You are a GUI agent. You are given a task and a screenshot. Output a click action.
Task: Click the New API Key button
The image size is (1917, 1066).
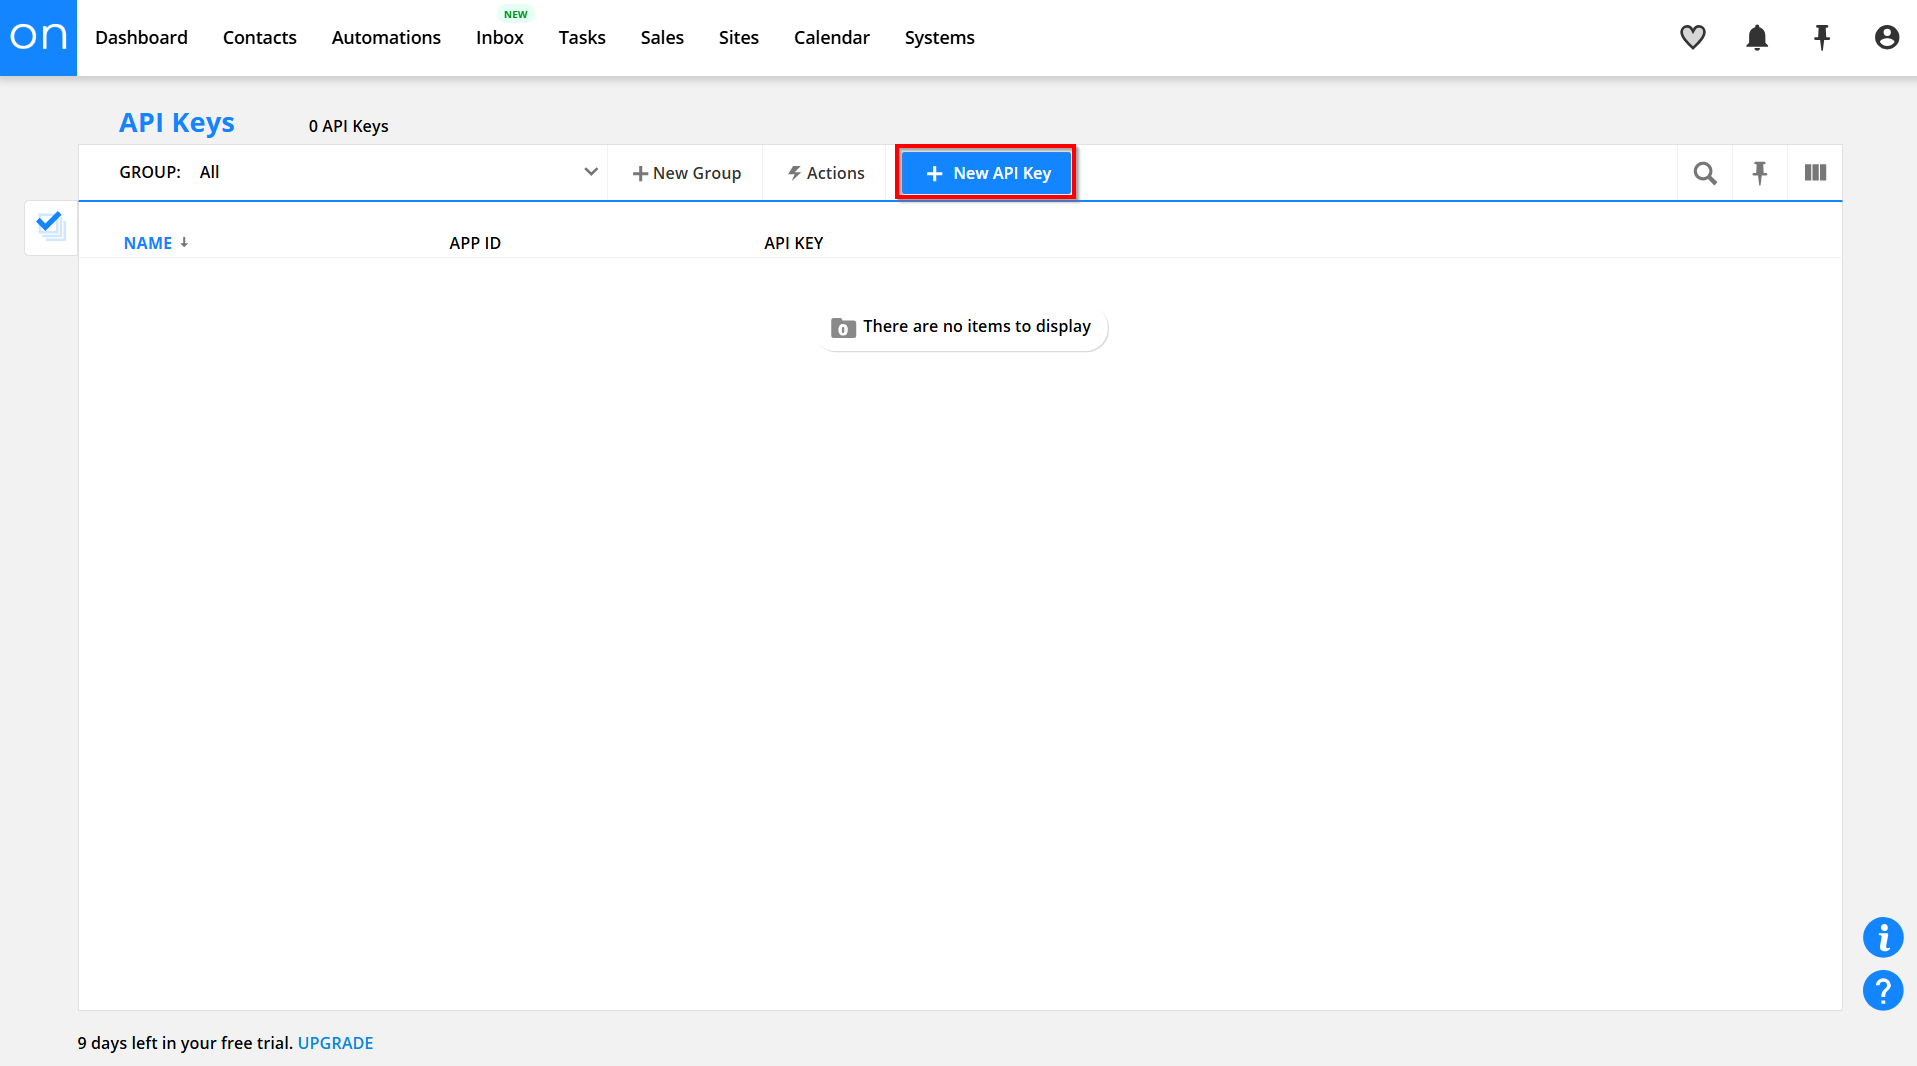(986, 173)
